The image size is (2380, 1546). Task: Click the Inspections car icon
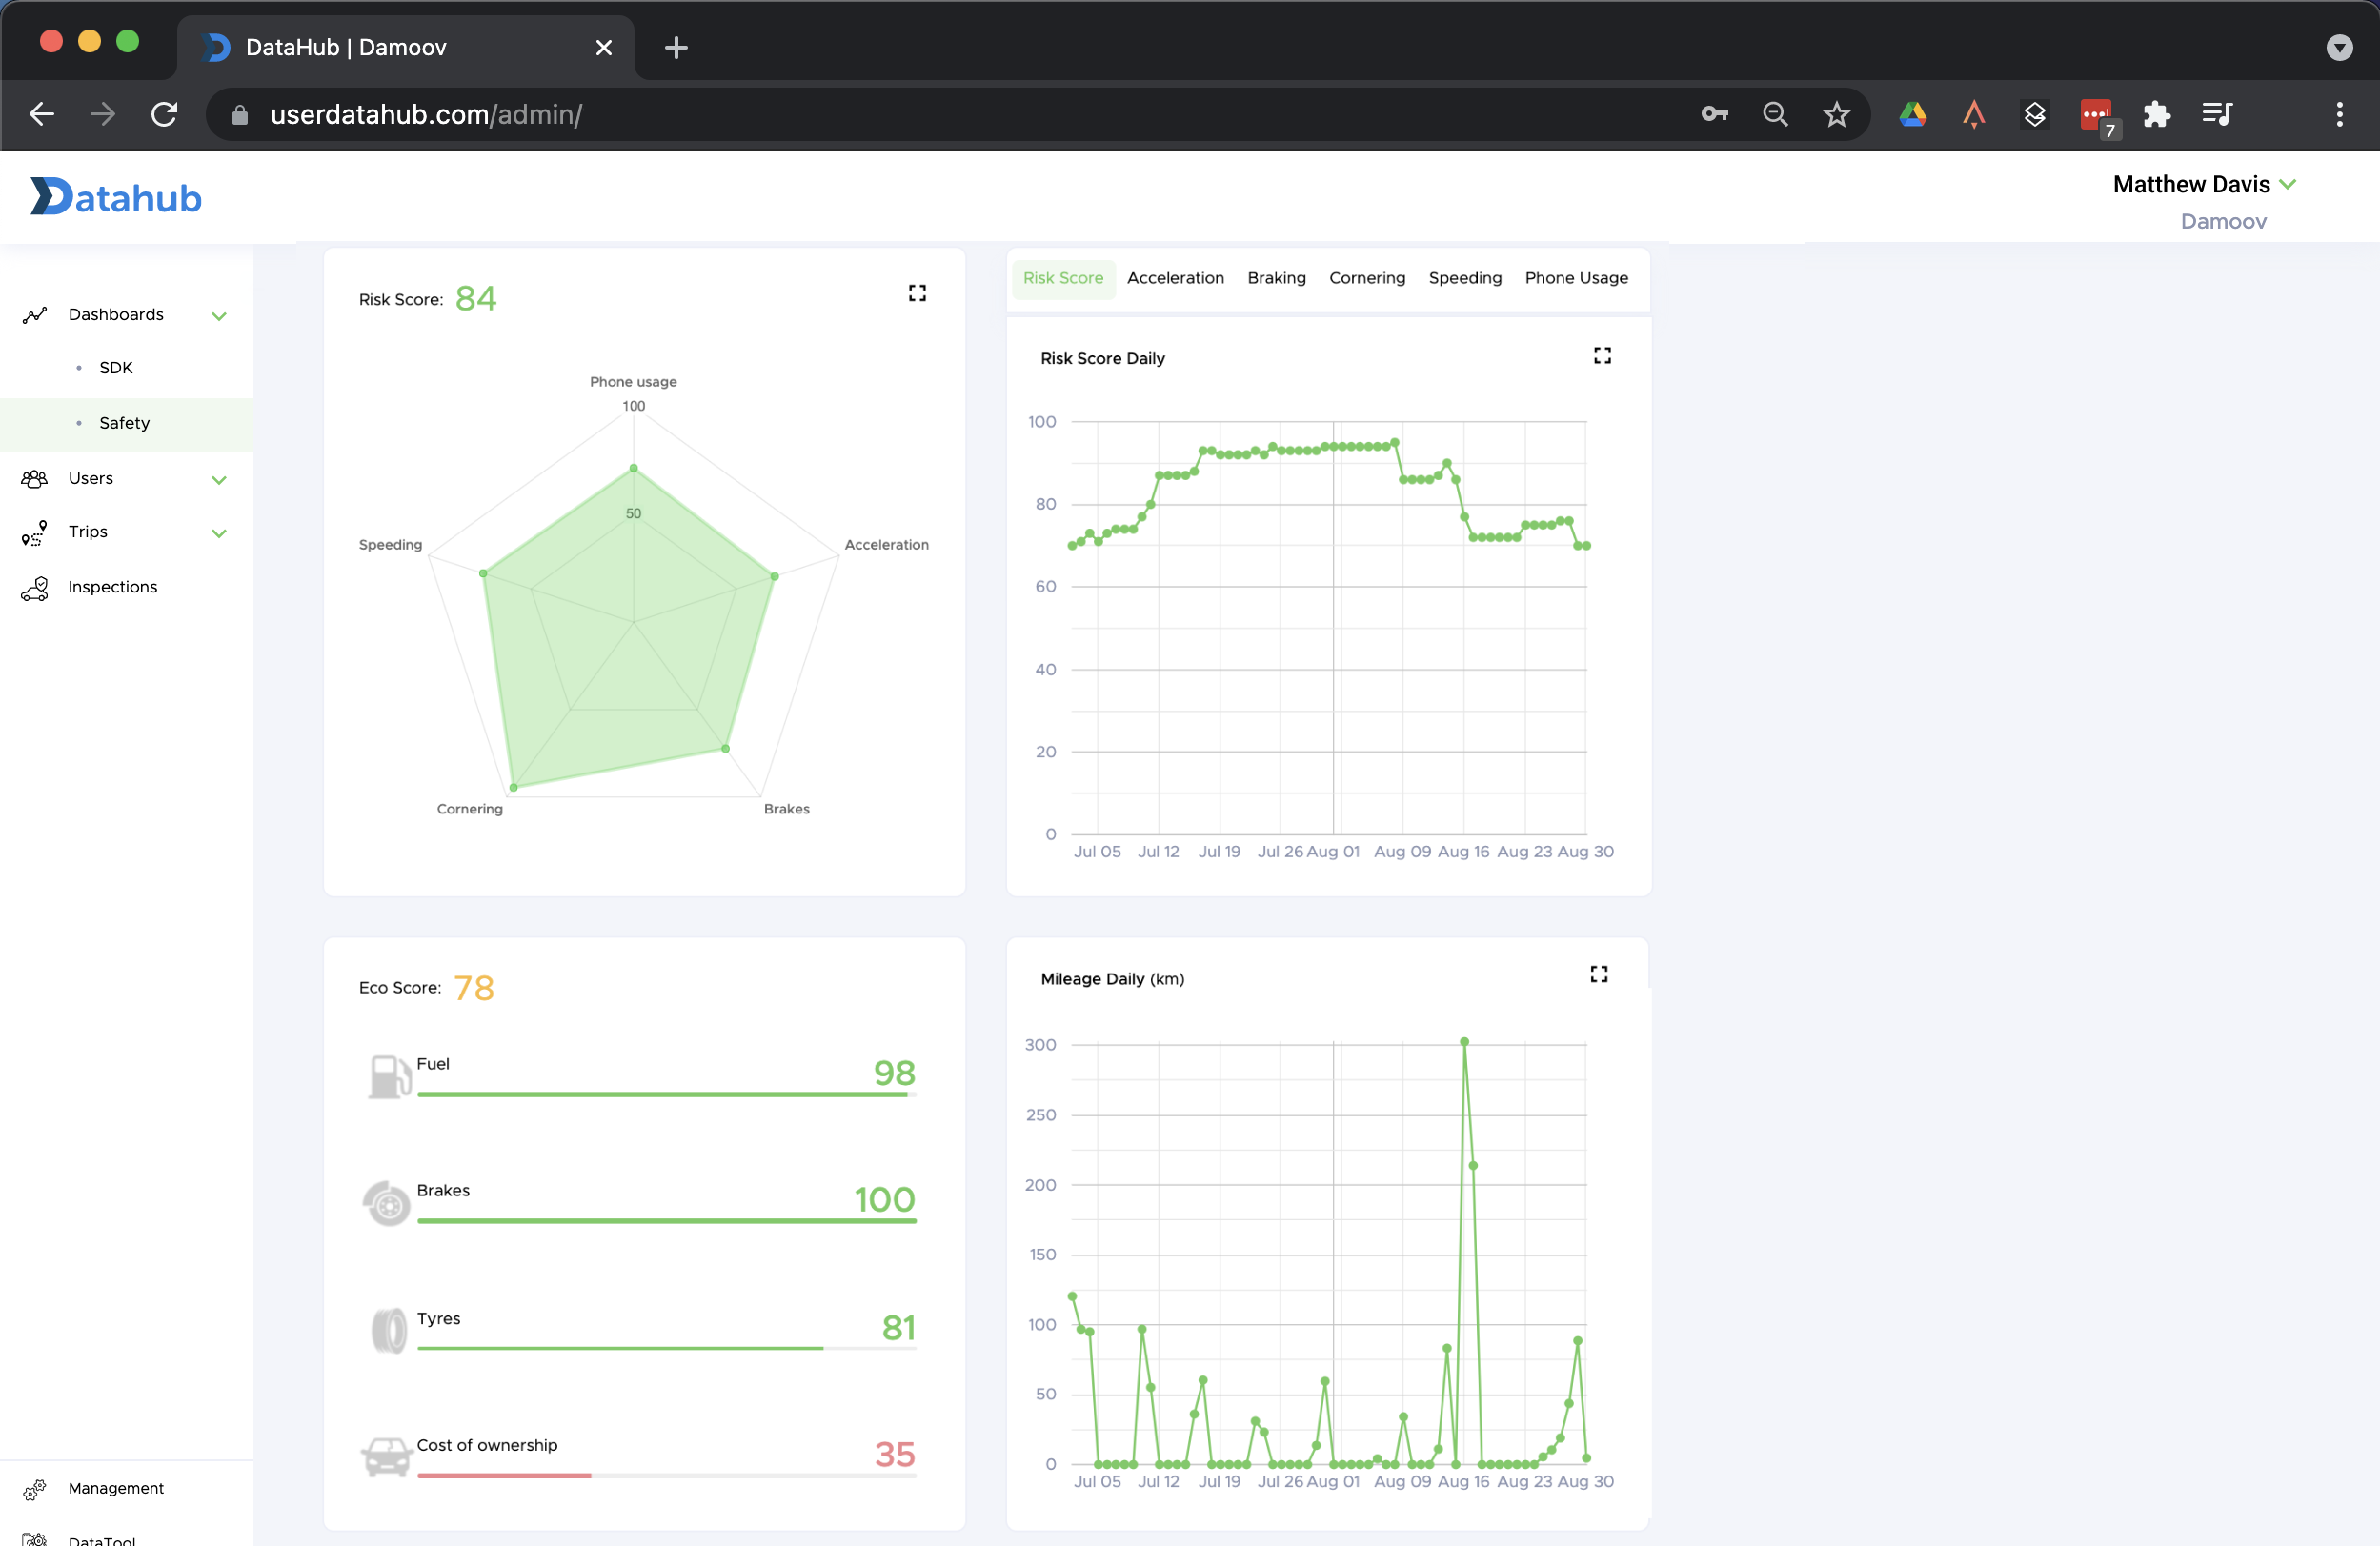pyautogui.click(x=35, y=587)
